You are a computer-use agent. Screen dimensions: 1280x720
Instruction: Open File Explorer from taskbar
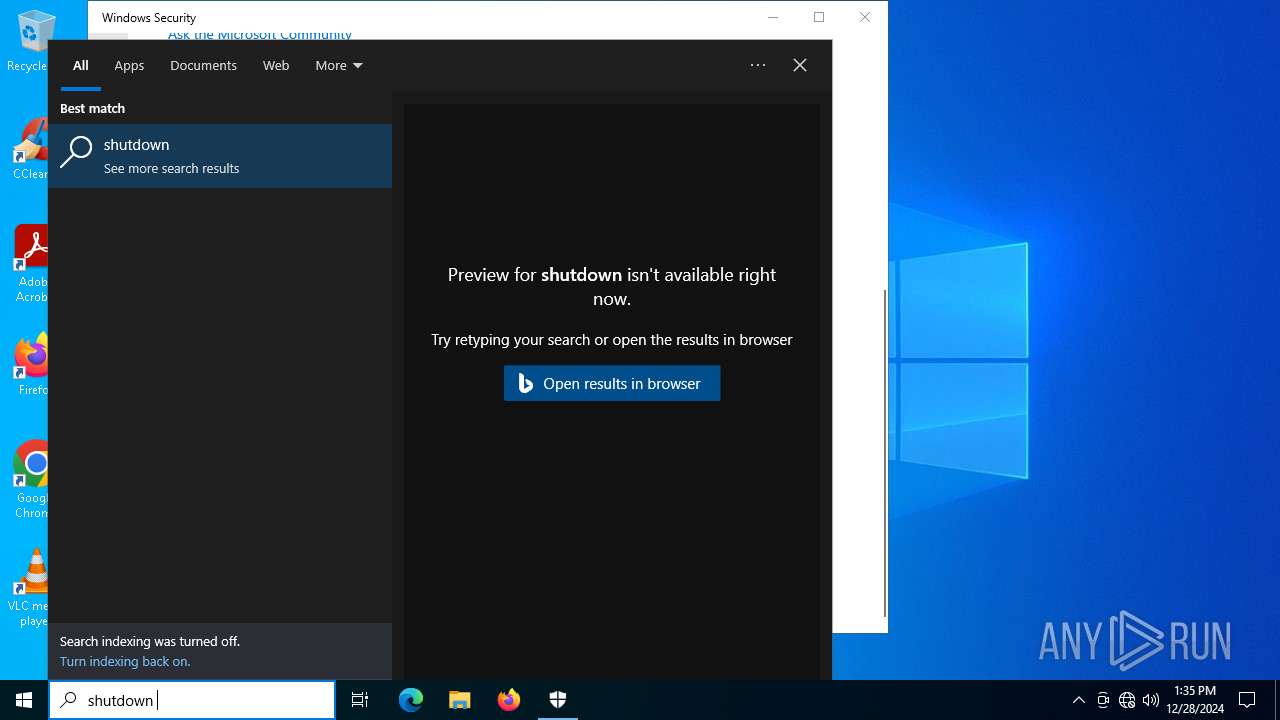tap(460, 700)
